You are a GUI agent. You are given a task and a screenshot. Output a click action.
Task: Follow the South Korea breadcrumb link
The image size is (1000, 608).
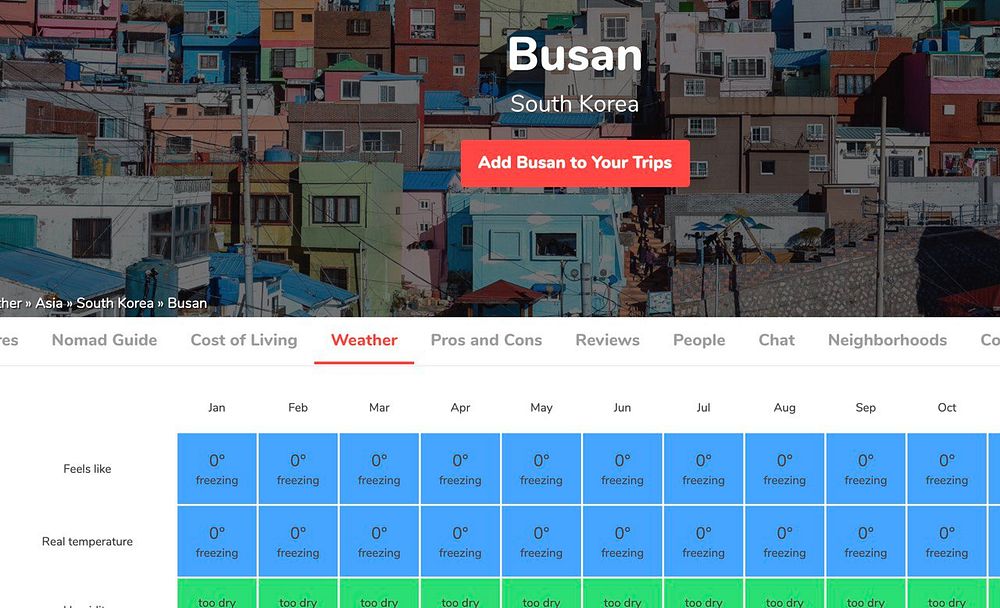pyautogui.click(x=115, y=303)
